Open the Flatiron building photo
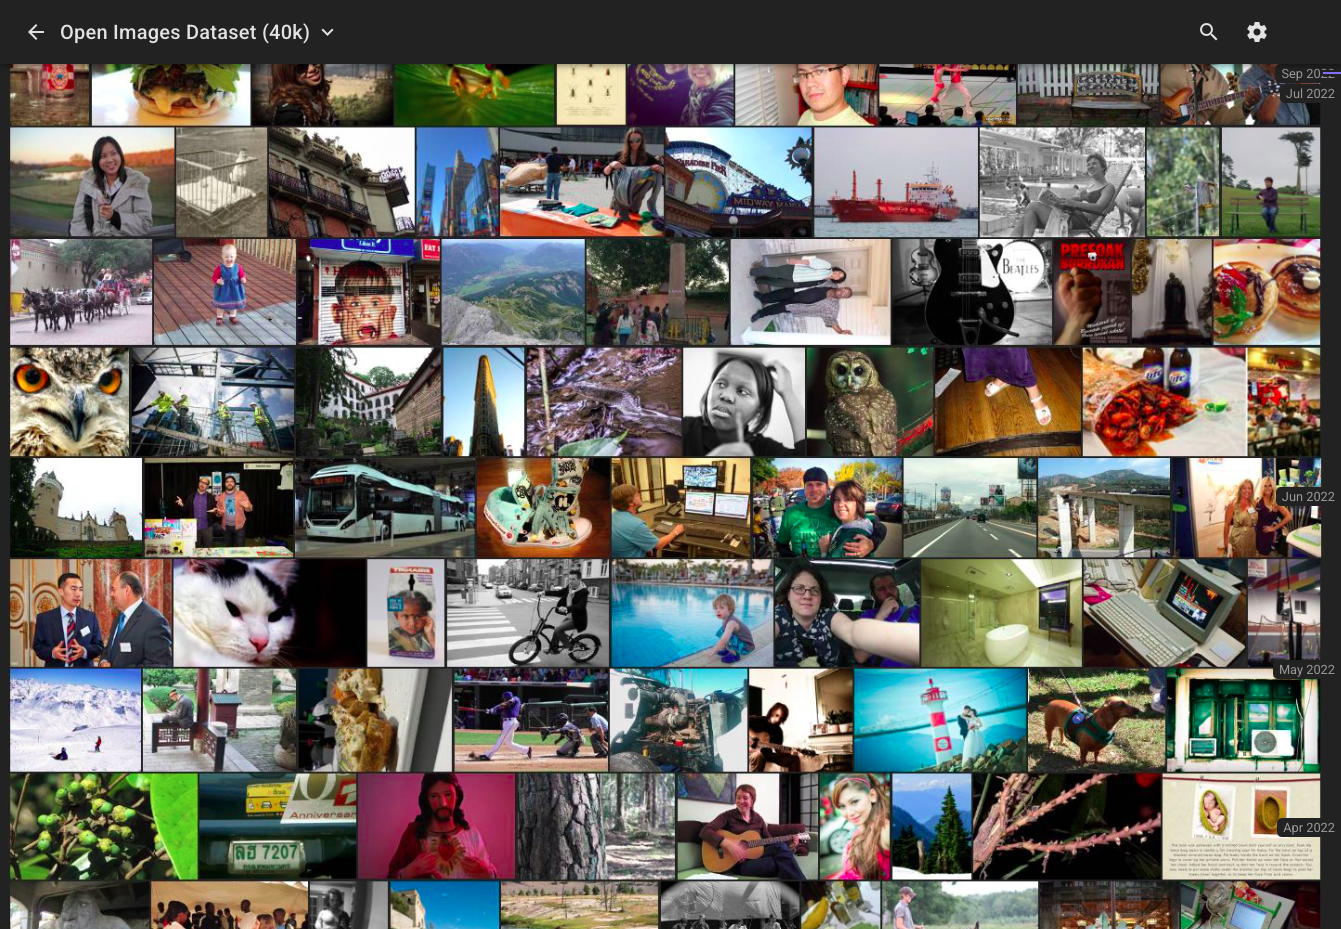 pyautogui.click(x=484, y=402)
